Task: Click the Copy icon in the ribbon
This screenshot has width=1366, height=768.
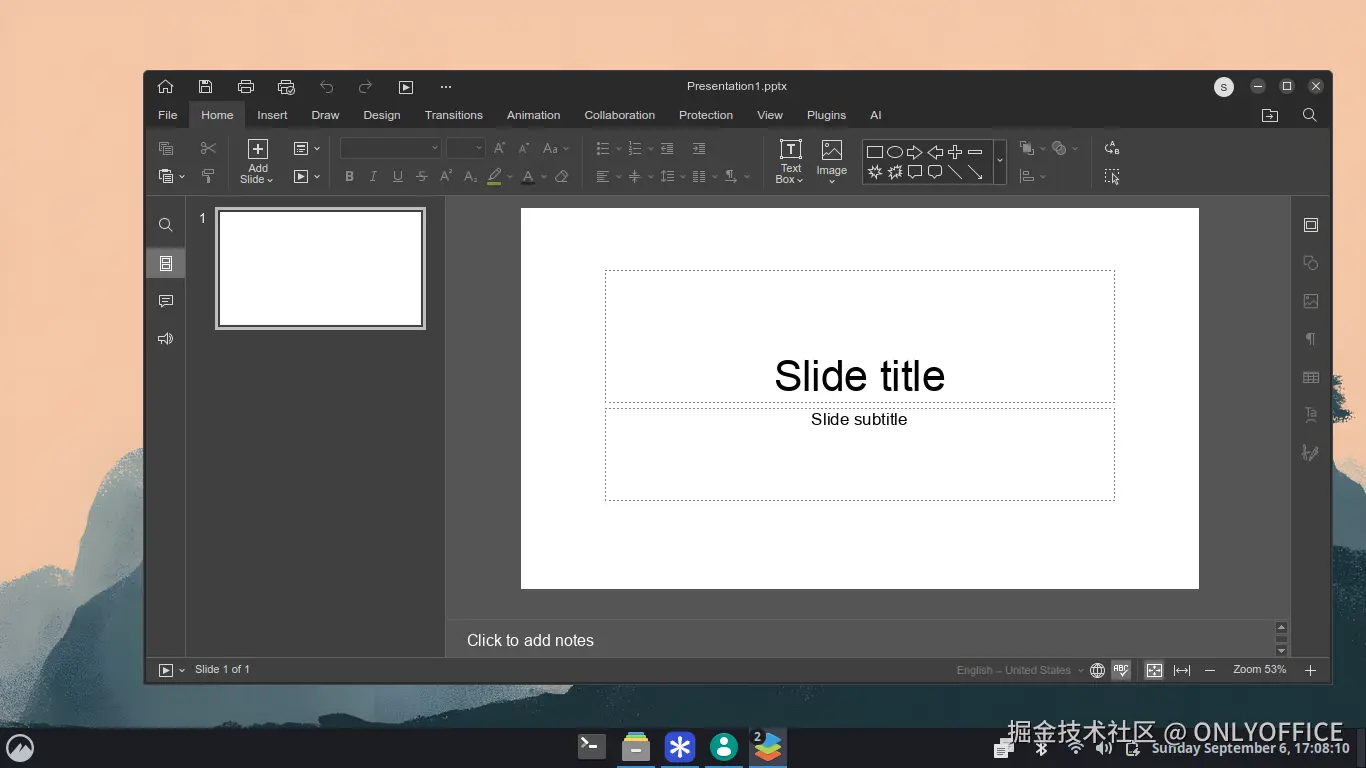Action: click(x=166, y=148)
